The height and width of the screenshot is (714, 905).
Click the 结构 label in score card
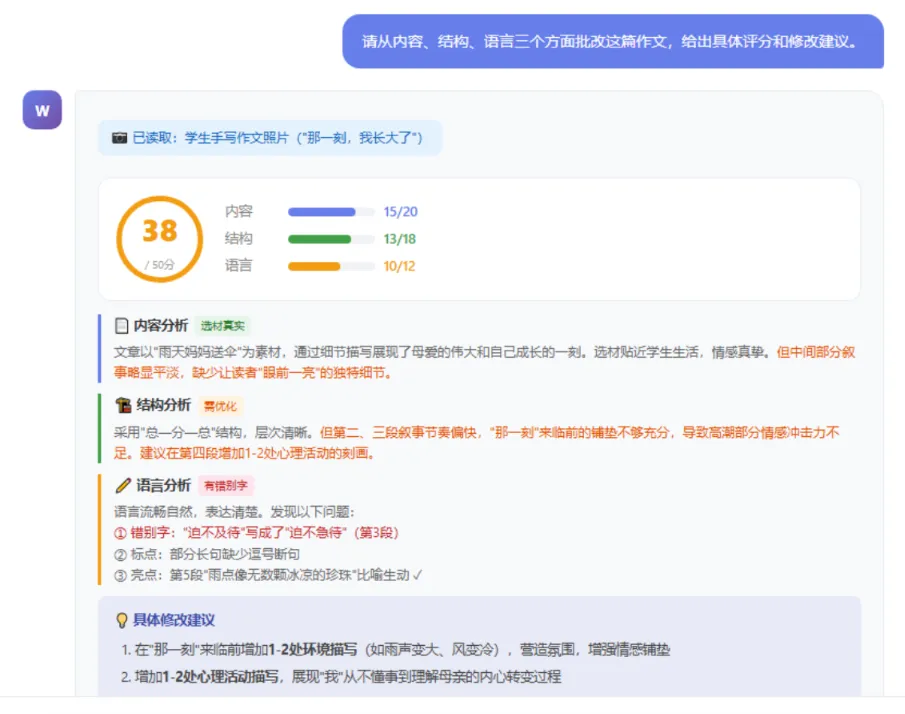click(239, 238)
